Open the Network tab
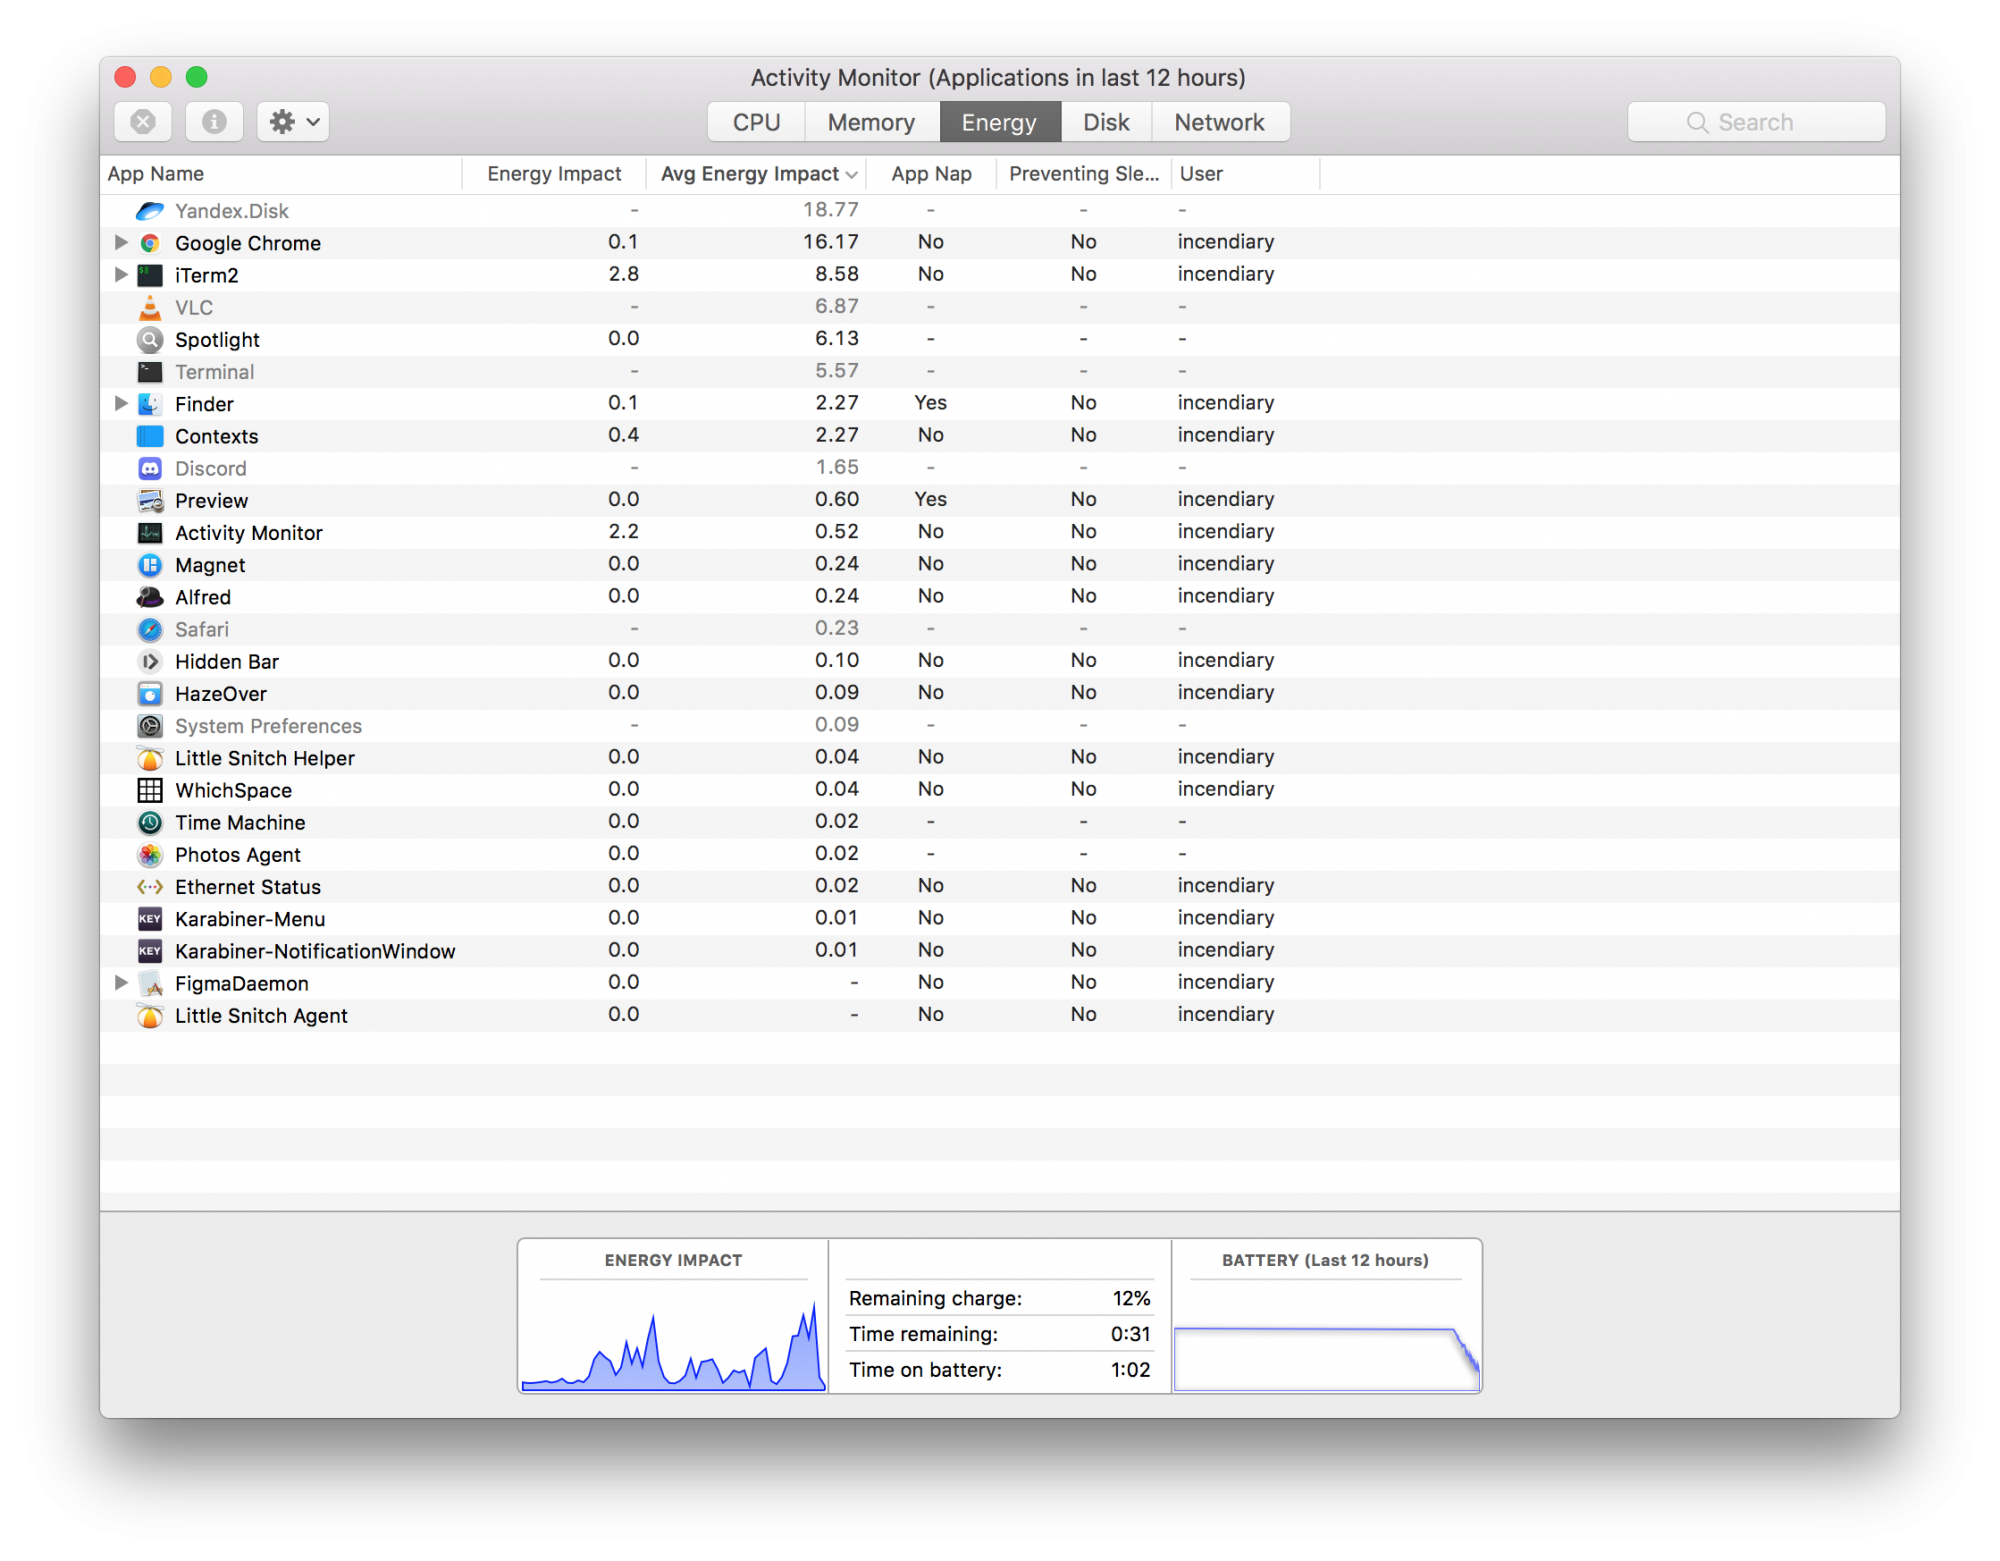This screenshot has width=2000, height=1561. pyautogui.click(x=1219, y=122)
